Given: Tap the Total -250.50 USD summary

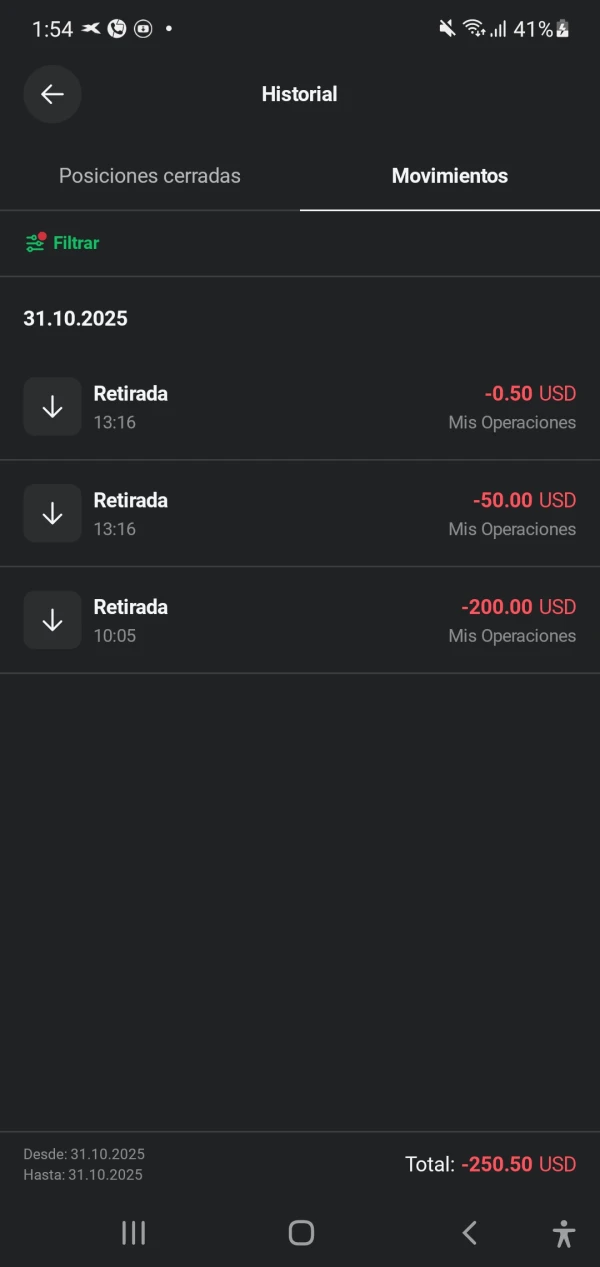Looking at the screenshot, I should coord(490,1164).
